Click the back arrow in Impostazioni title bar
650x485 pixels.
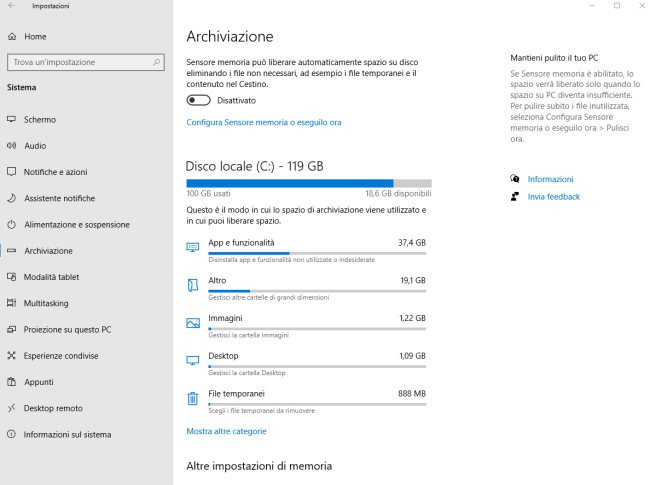click(x=11, y=6)
